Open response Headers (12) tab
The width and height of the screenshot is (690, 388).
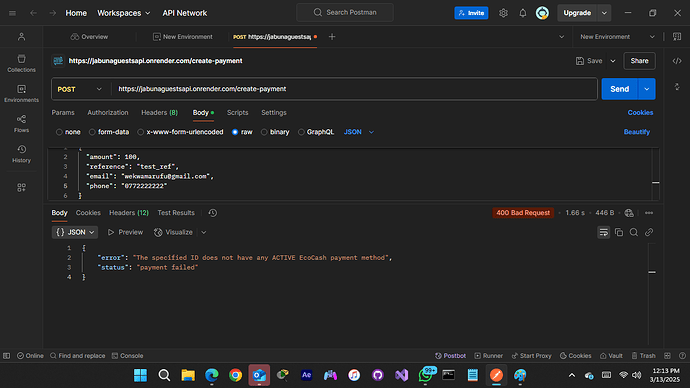click(x=129, y=213)
